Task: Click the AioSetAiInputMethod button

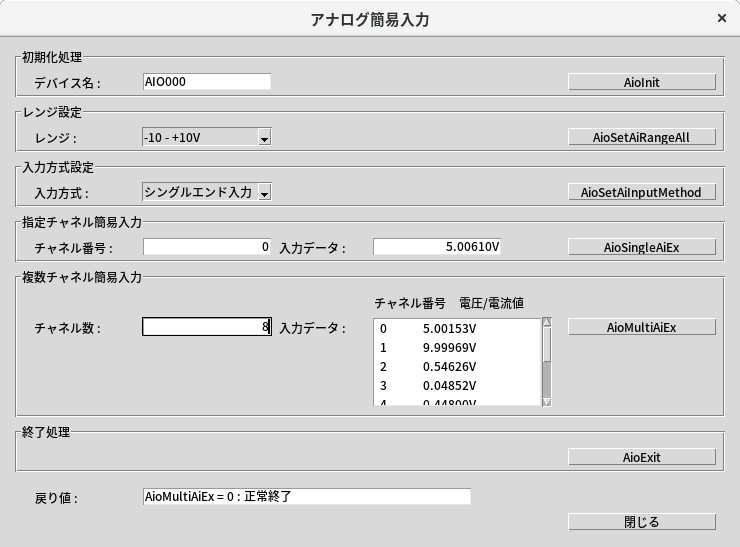Action: click(x=642, y=192)
